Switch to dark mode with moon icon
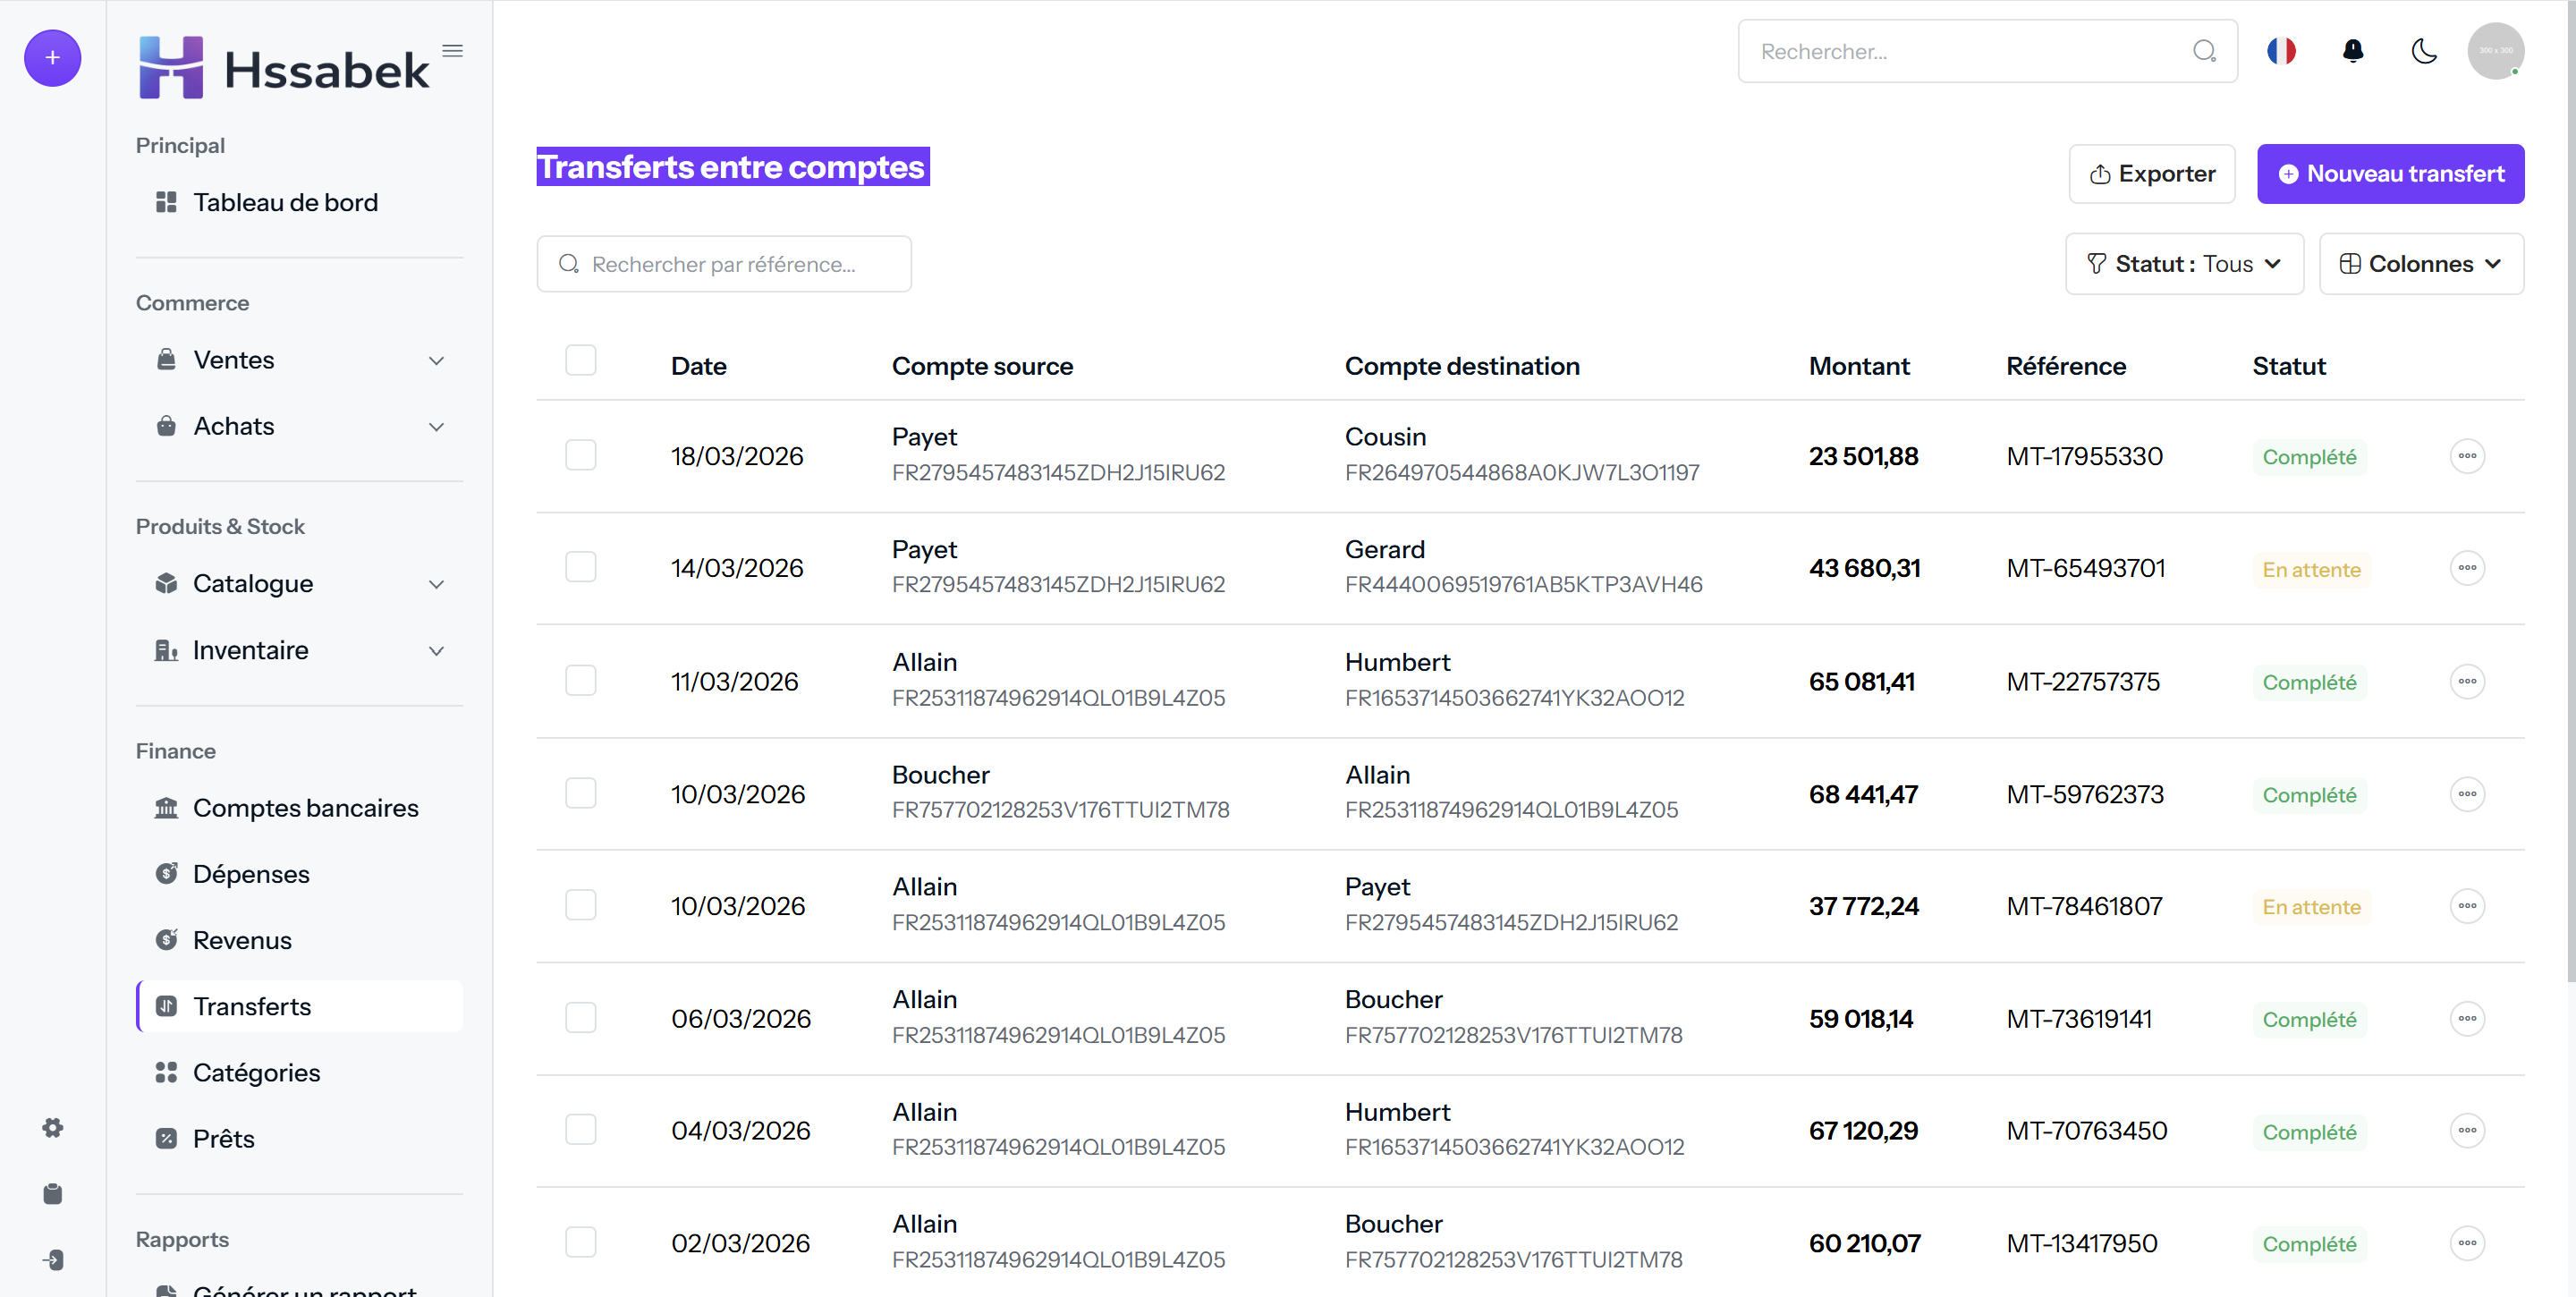Viewport: 2576px width, 1297px height. point(2424,51)
